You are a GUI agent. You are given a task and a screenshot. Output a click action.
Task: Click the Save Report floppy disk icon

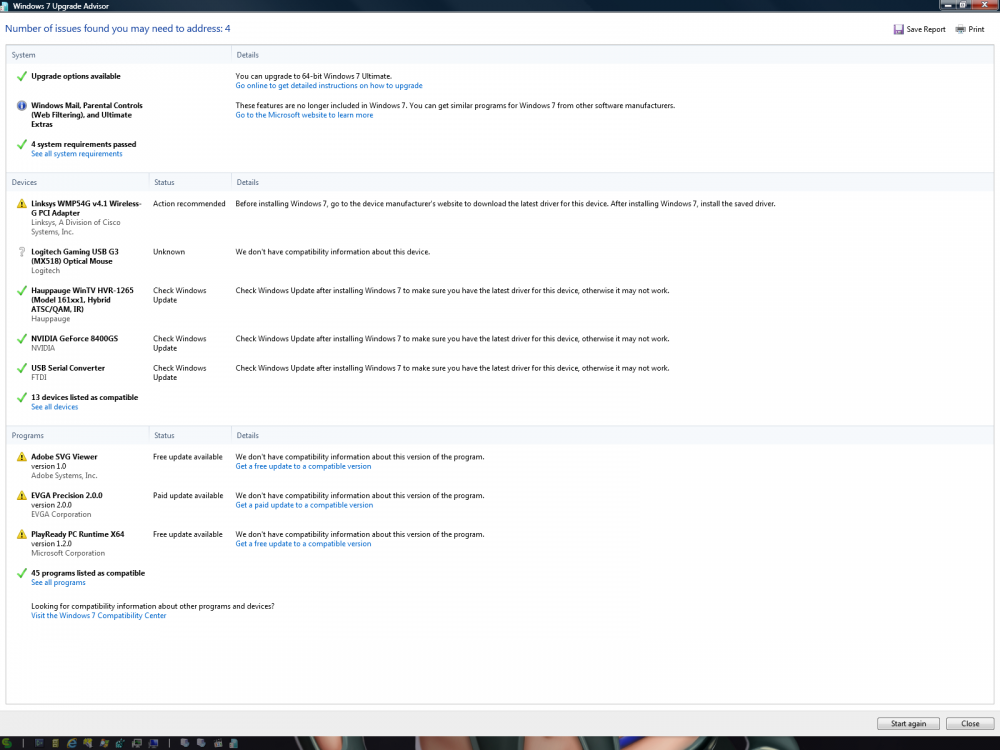pos(898,30)
